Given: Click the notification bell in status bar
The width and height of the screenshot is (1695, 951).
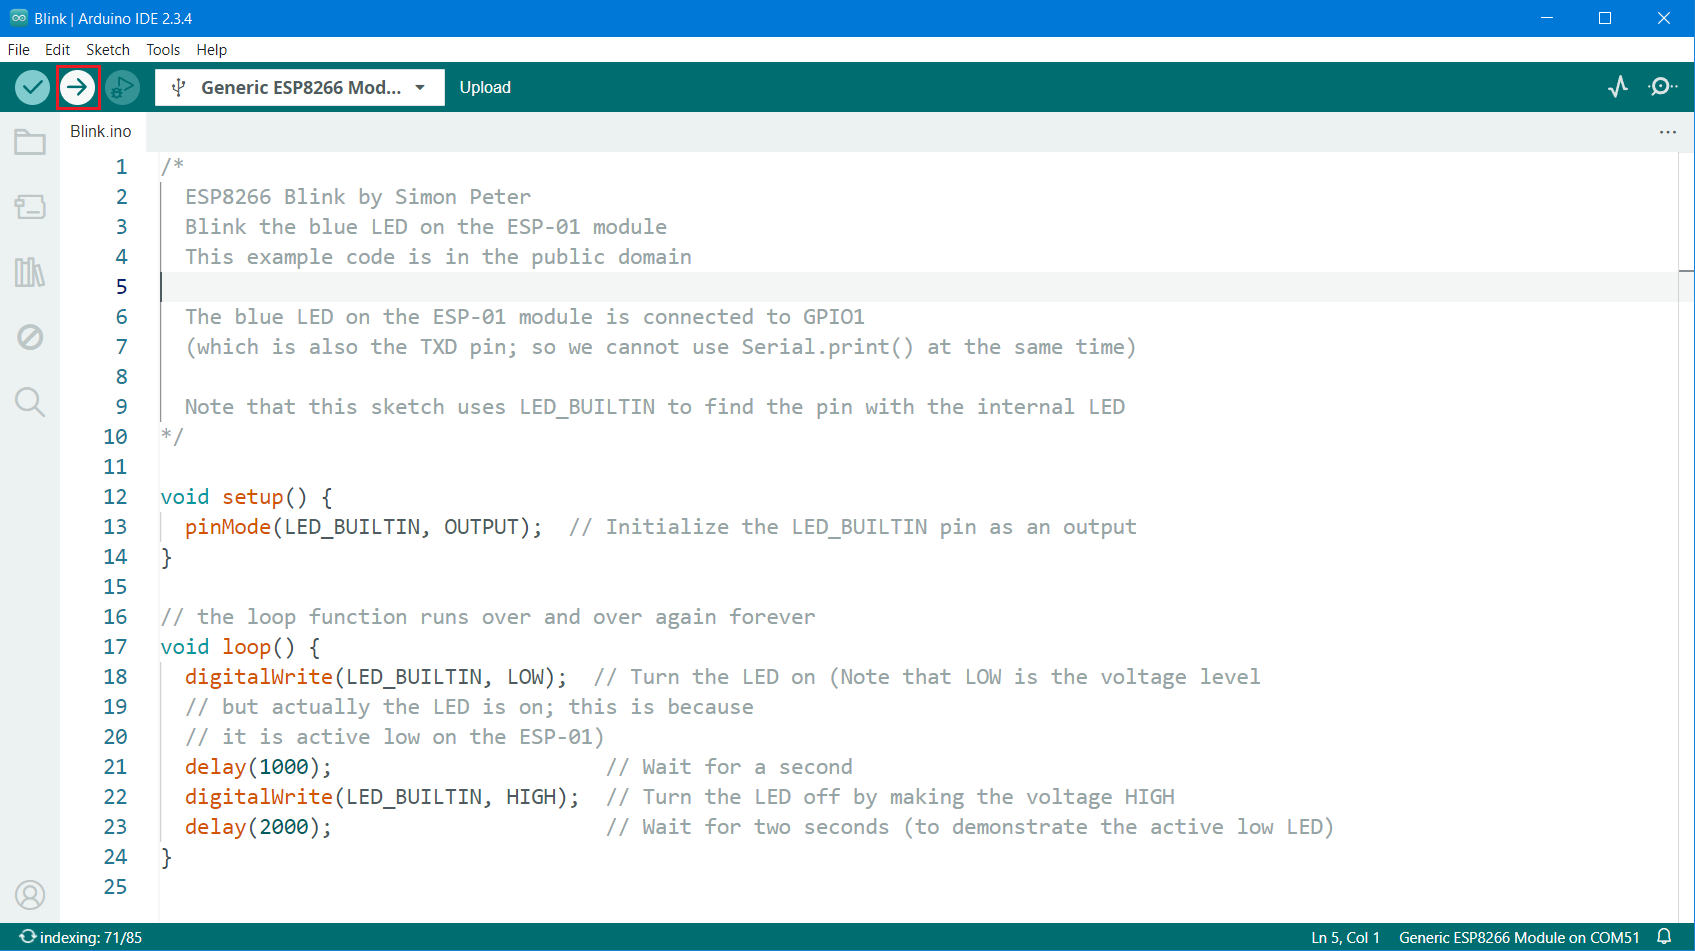Looking at the screenshot, I should 1664,937.
